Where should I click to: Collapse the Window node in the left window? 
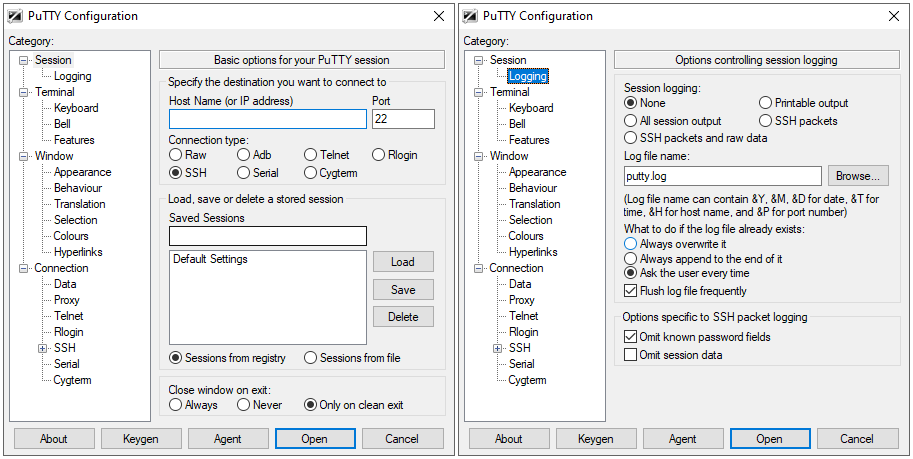point(23,156)
